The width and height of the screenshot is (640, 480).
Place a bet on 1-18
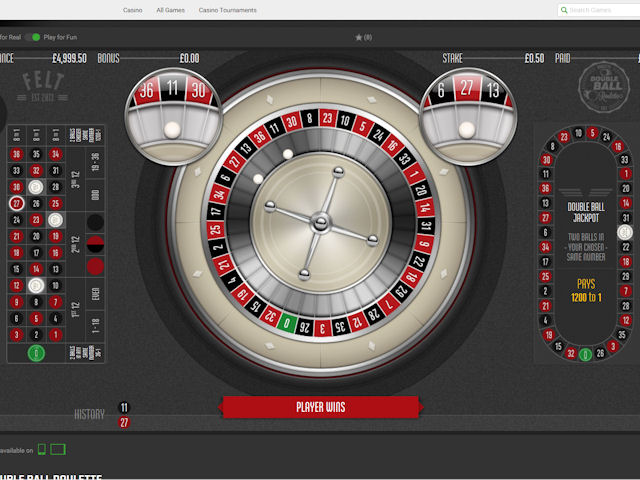[x=96, y=326]
